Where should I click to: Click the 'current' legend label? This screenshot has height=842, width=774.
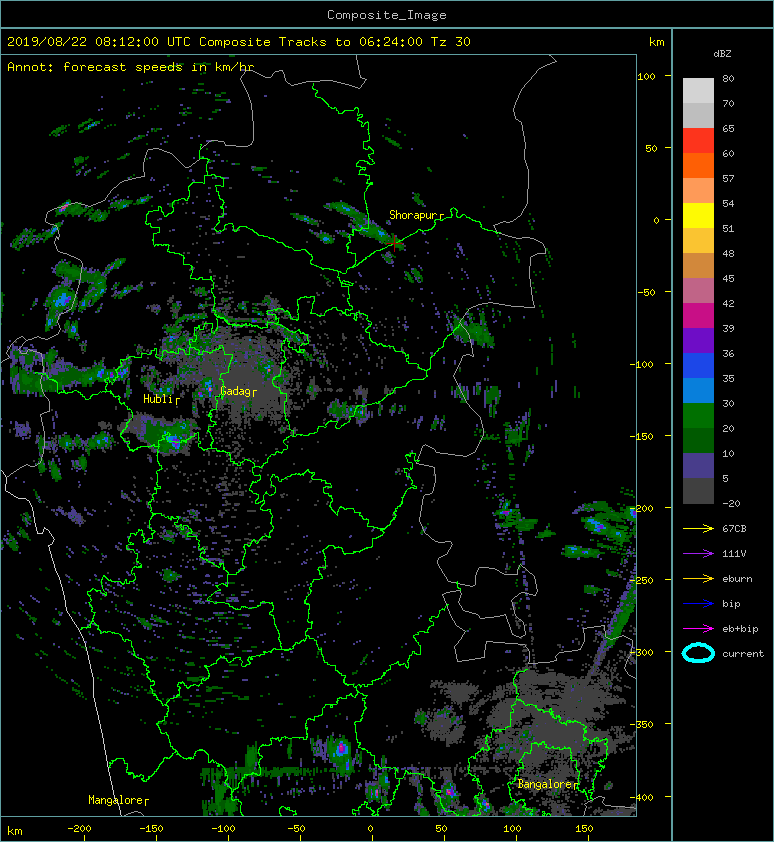pyautogui.click(x=743, y=654)
